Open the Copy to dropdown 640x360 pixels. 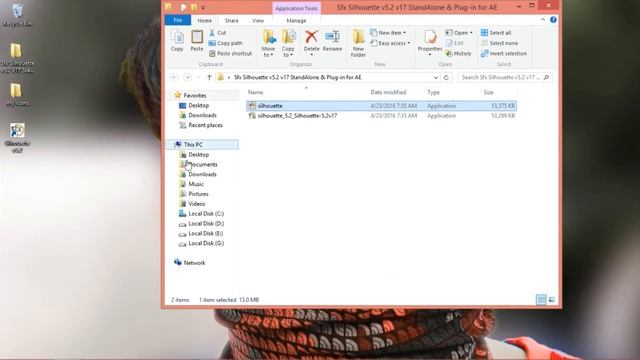pos(288,44)
